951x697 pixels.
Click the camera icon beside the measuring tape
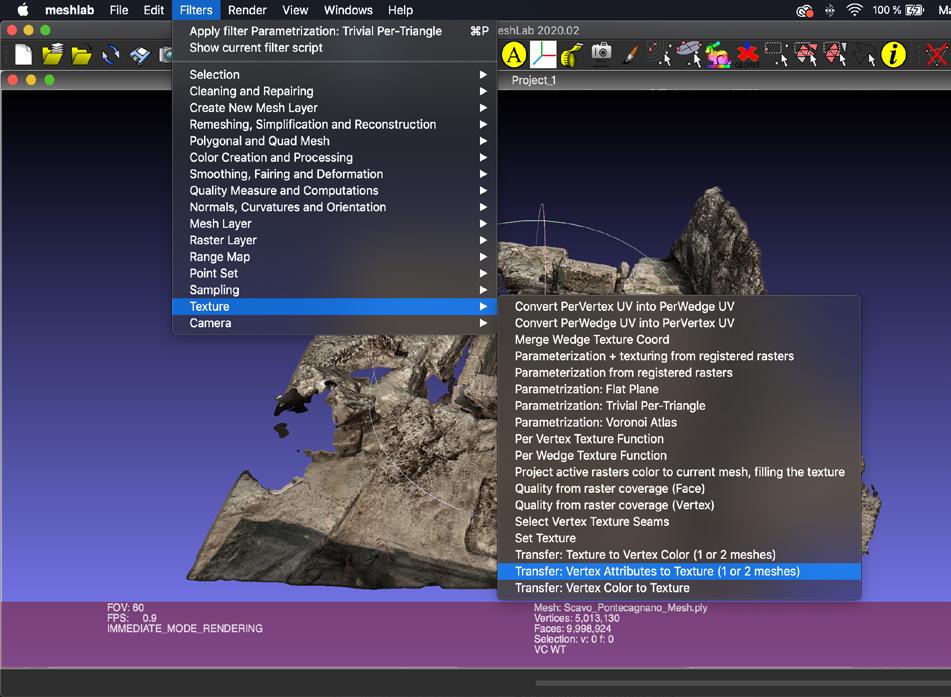click(601, 53)
